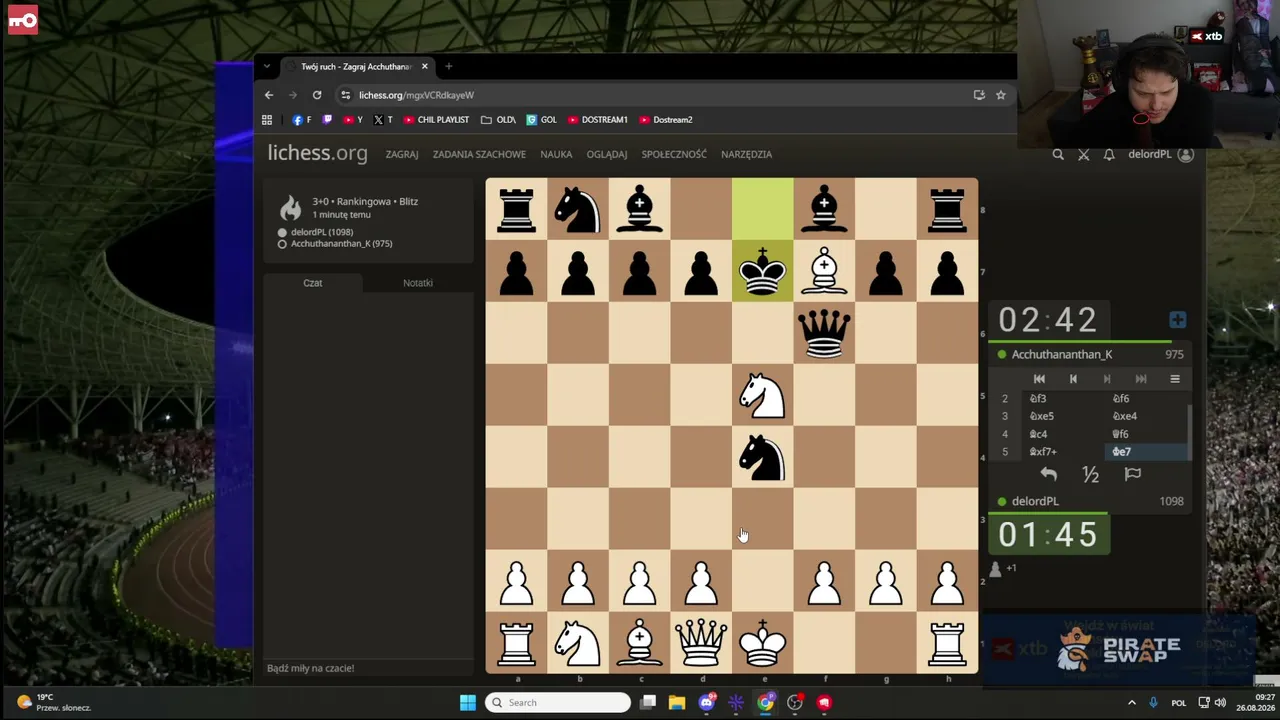The height and width of the screenshot is (720, 1280).
Task: Show hidden system tray icons
Action: point(1132,702)
